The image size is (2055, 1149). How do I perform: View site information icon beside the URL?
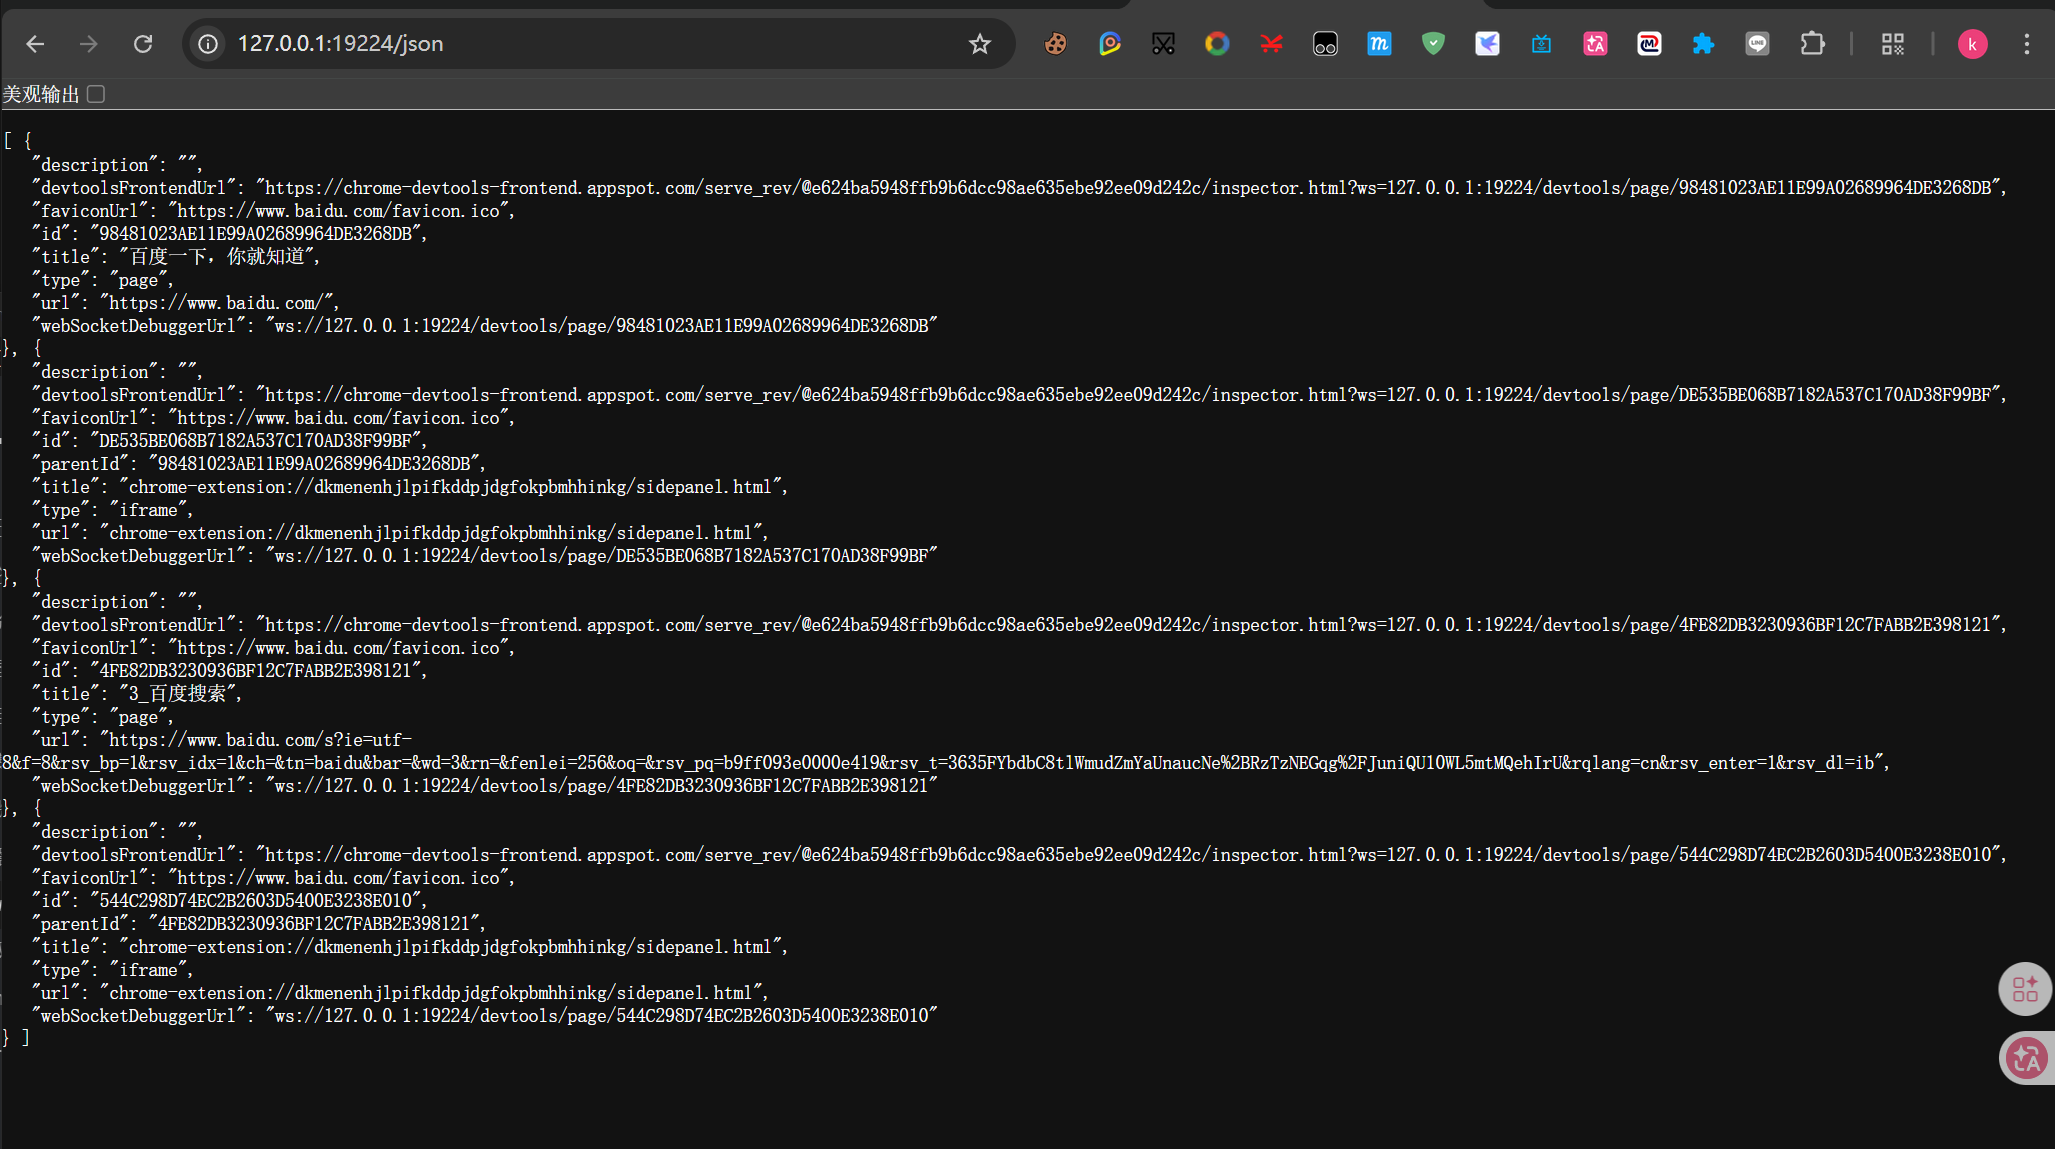click(x=208, y=44)
